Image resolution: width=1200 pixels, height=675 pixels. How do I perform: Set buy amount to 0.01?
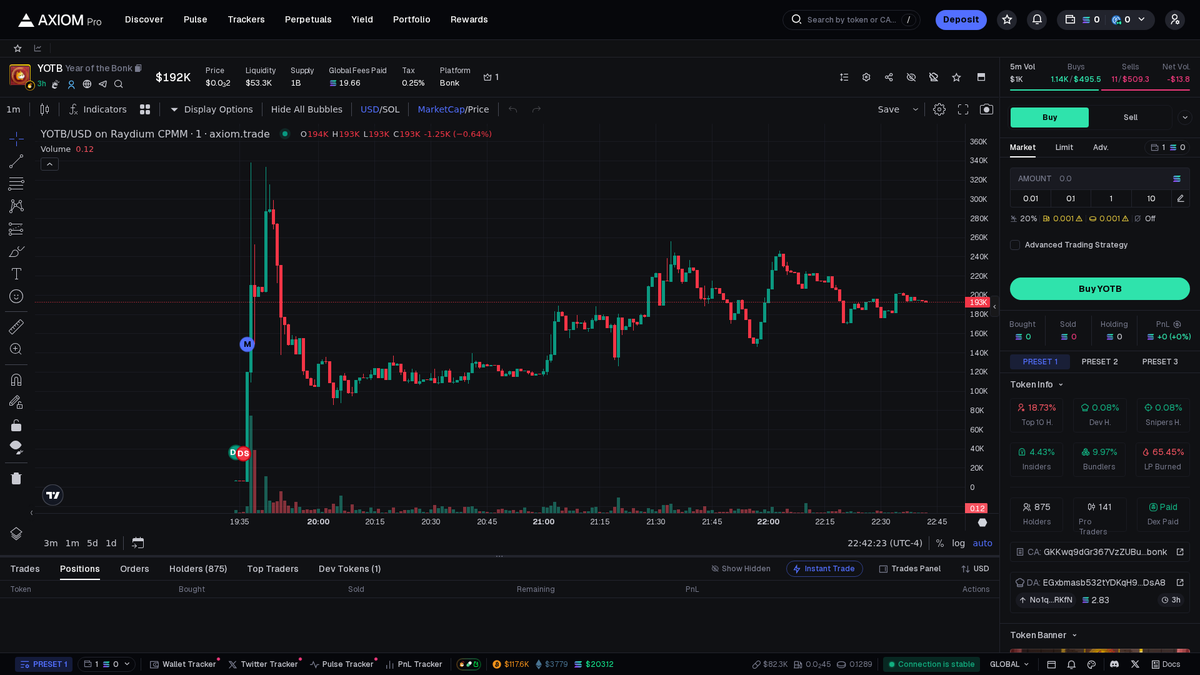[x=1030, y=198]
